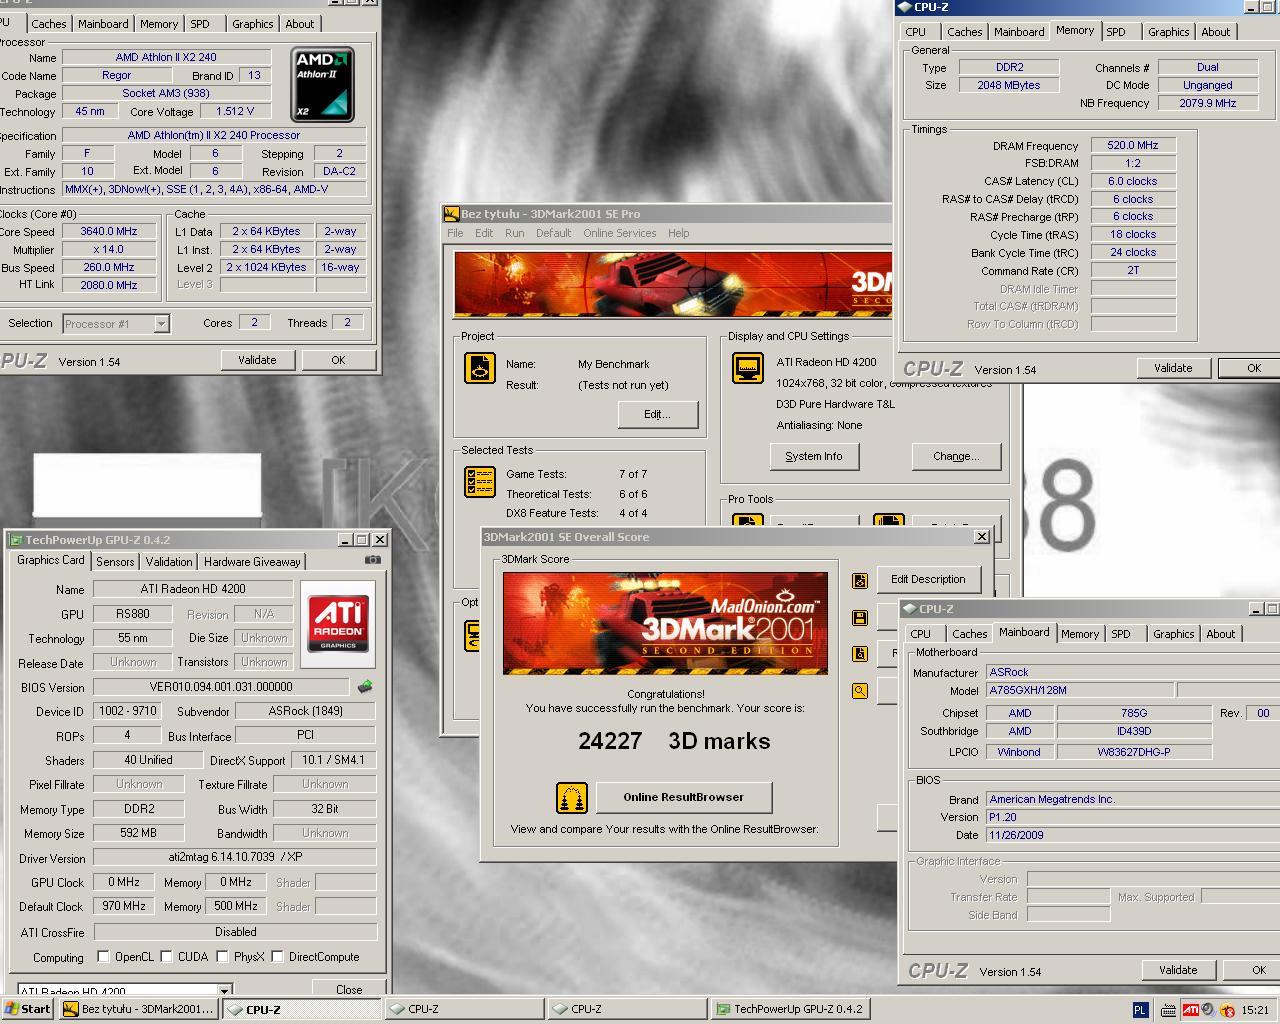The width and height of the screenshot is (1280, 1024).
Task: Select Graphics tab in the Mainboard CPU-Z window
Action: click(x=1173, y=634)
